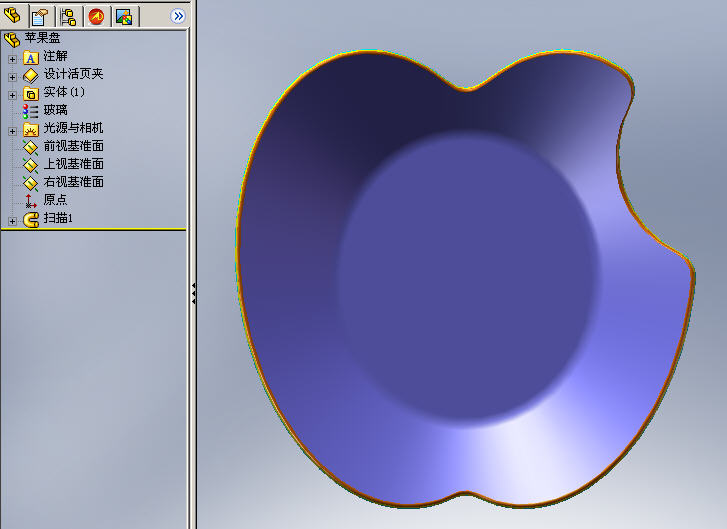This screenshot has height=529, width=727.
Task: Click the 玻璃 material icon
Action: [x=31, y=111]
